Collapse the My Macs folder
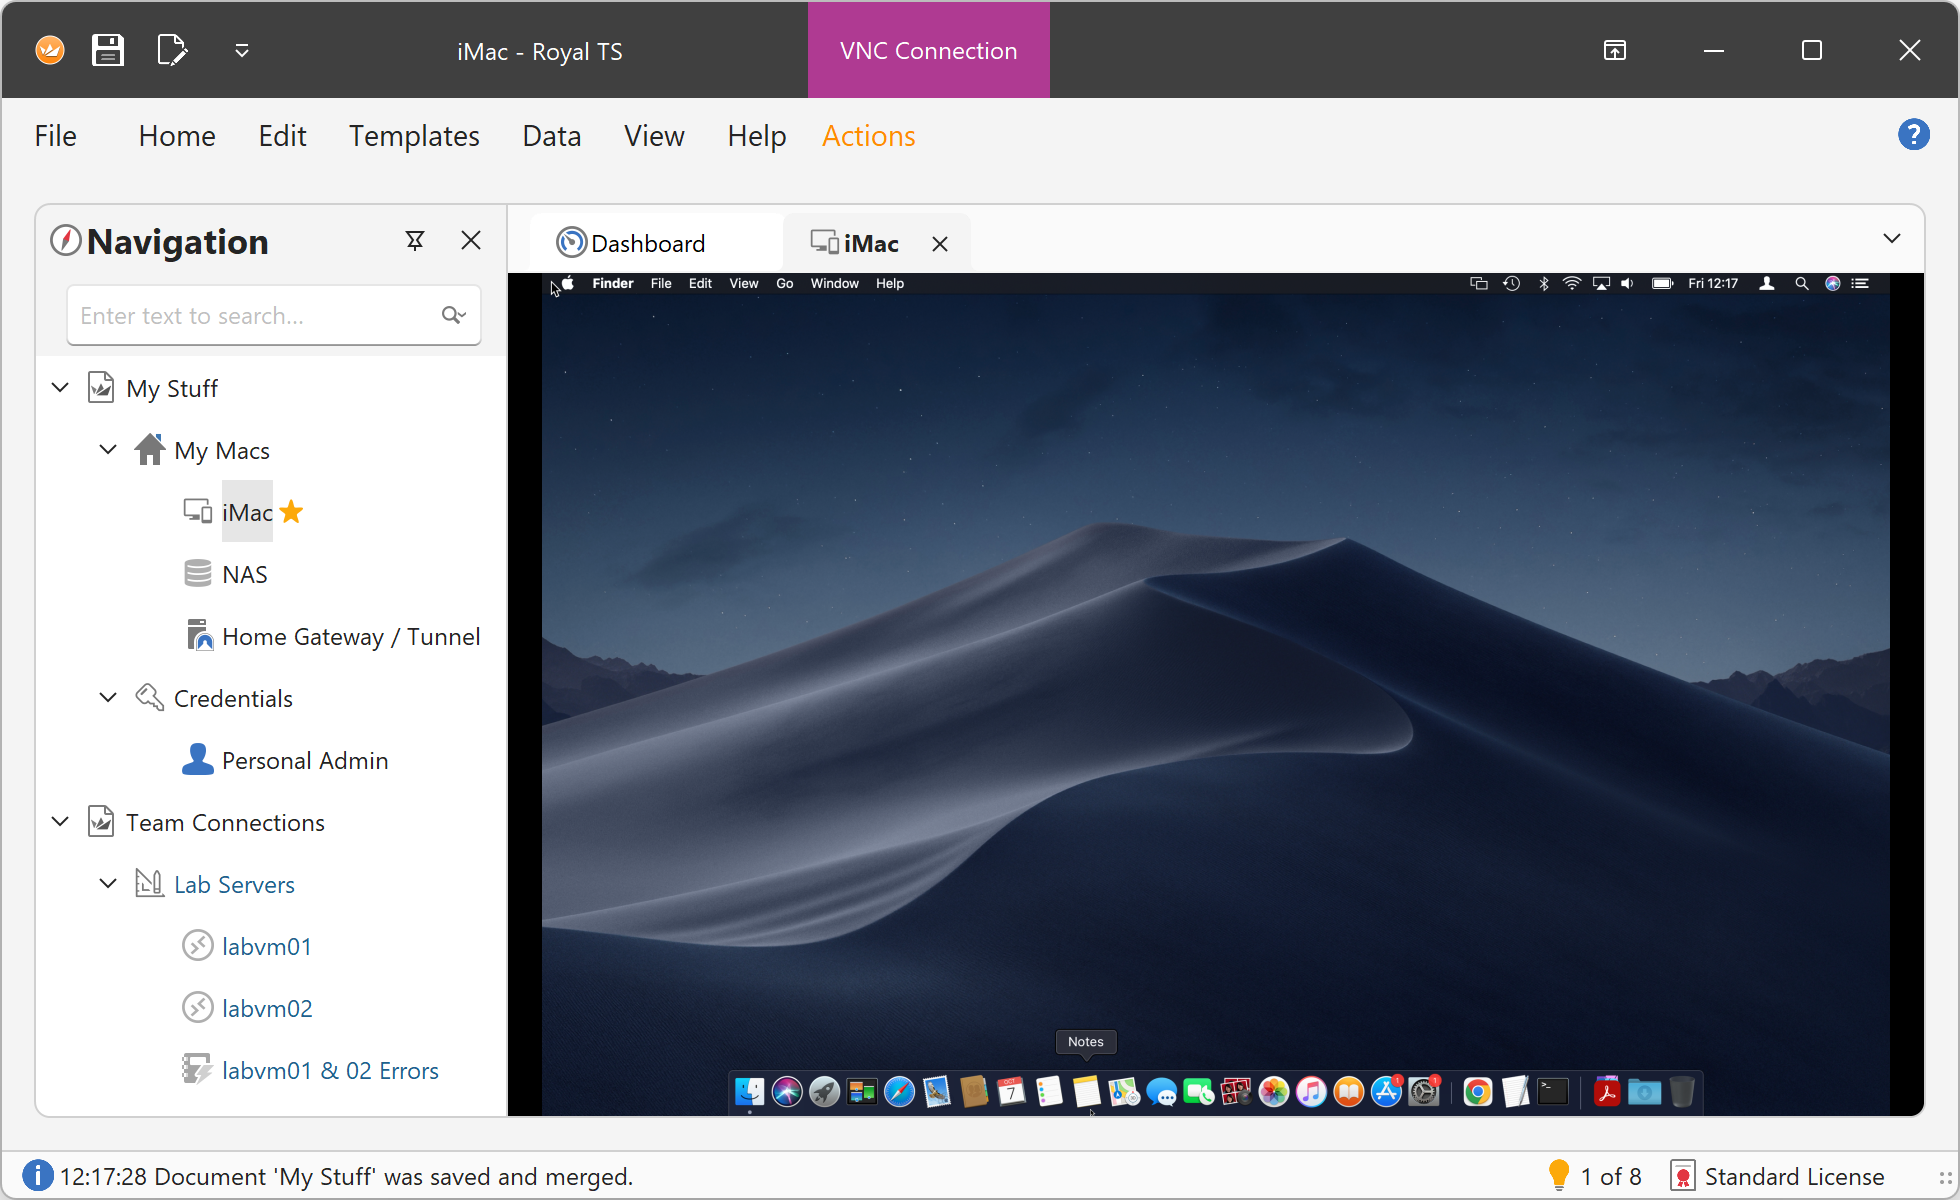 [x=108, y=450]
